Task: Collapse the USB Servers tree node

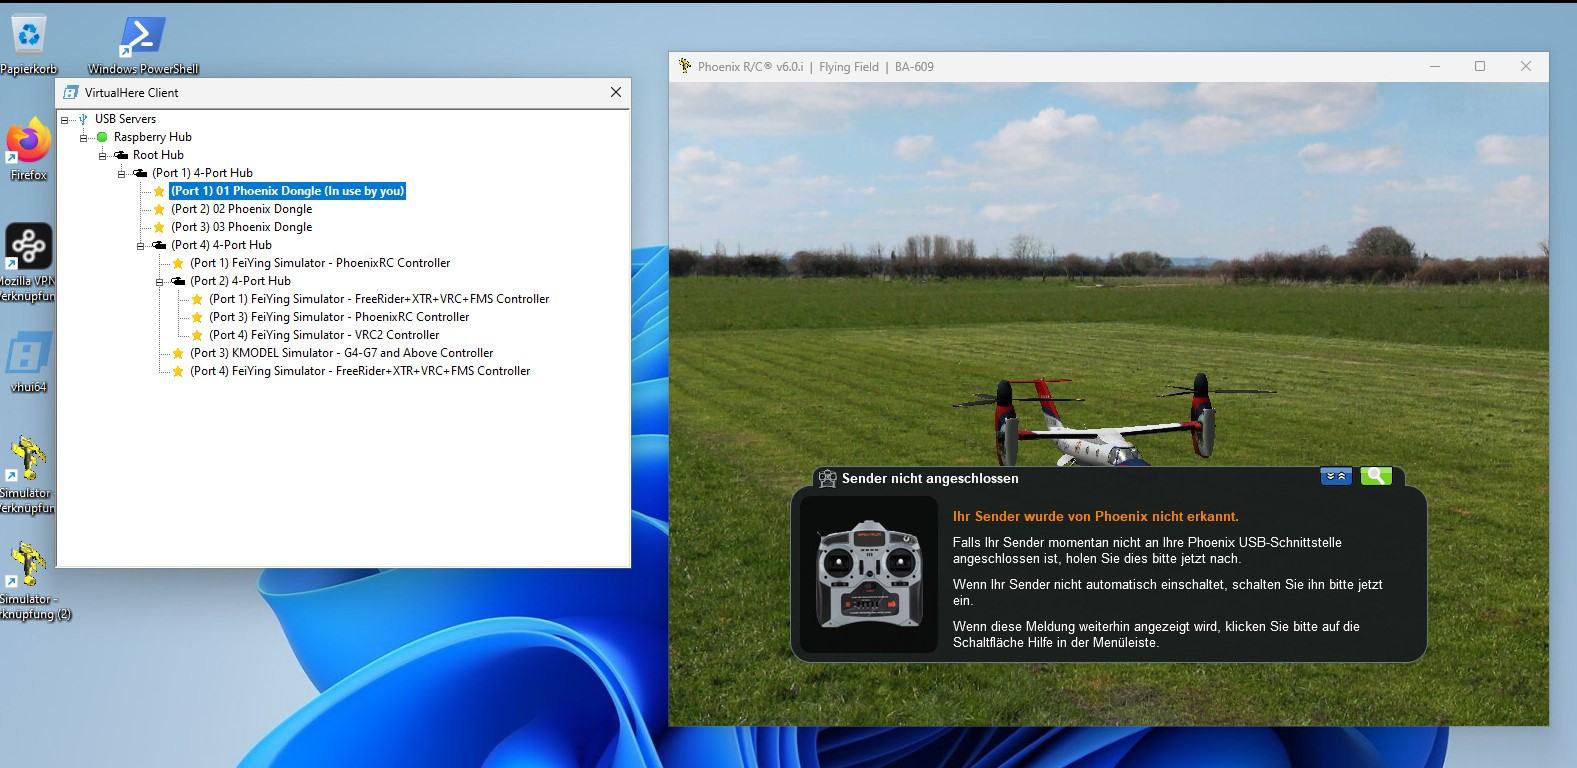Action: click(65, 119)
